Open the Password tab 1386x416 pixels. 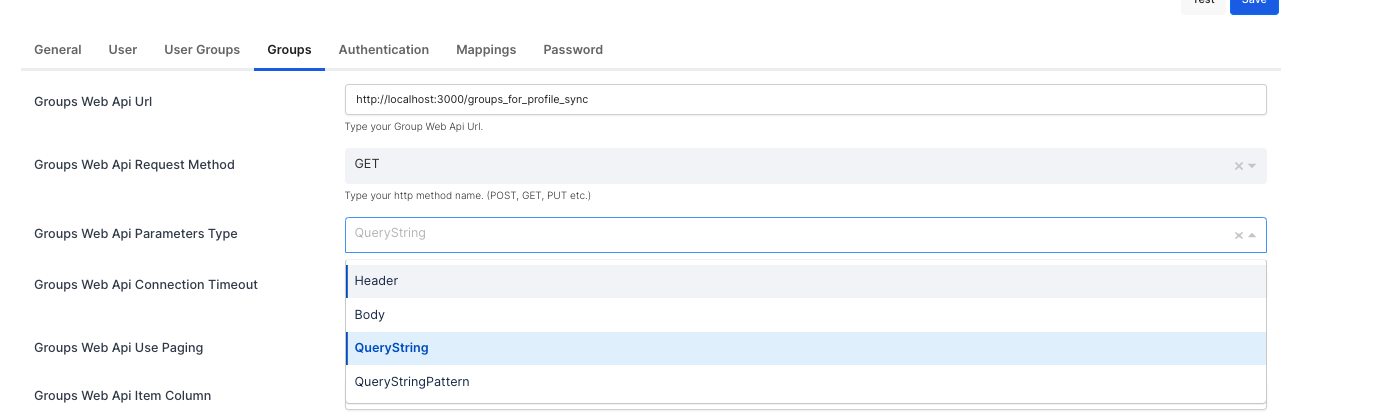pos(573,50)
